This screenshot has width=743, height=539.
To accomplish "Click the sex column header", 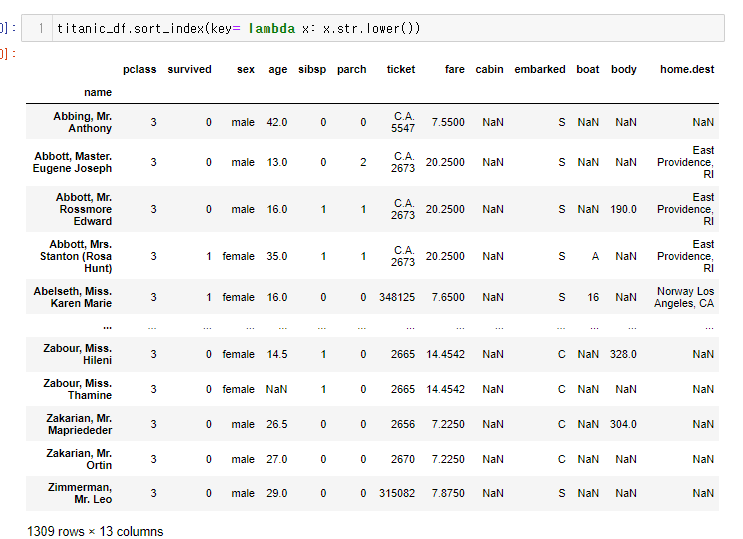I will tap(246, 69).
